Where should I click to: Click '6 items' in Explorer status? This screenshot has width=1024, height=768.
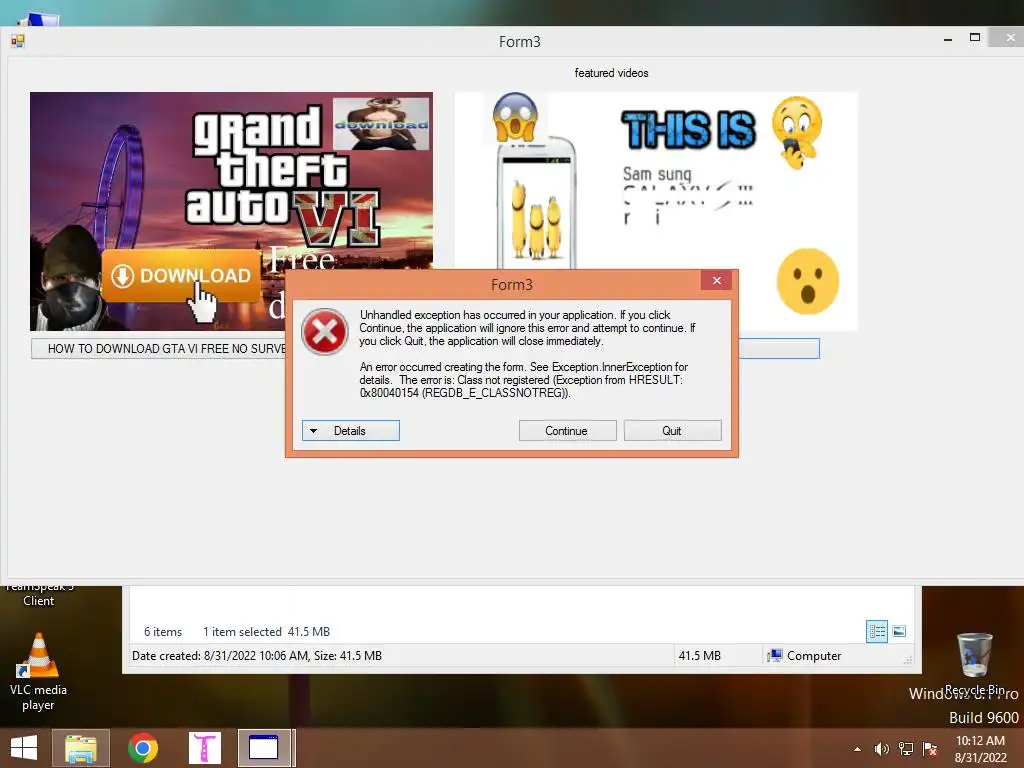click(163, 632)
